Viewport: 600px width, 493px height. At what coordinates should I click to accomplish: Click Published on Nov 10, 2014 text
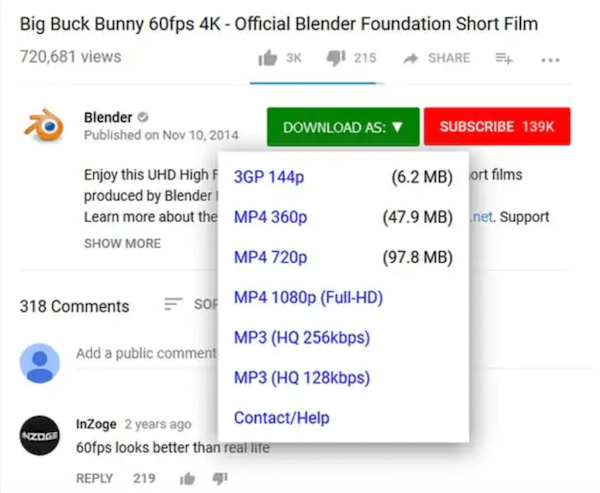click(x=161, y=135)
